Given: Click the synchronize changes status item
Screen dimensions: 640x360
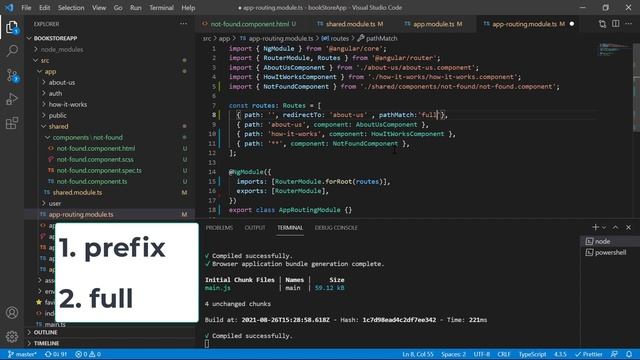Looking at the screenshot, I should pos(56,354).
